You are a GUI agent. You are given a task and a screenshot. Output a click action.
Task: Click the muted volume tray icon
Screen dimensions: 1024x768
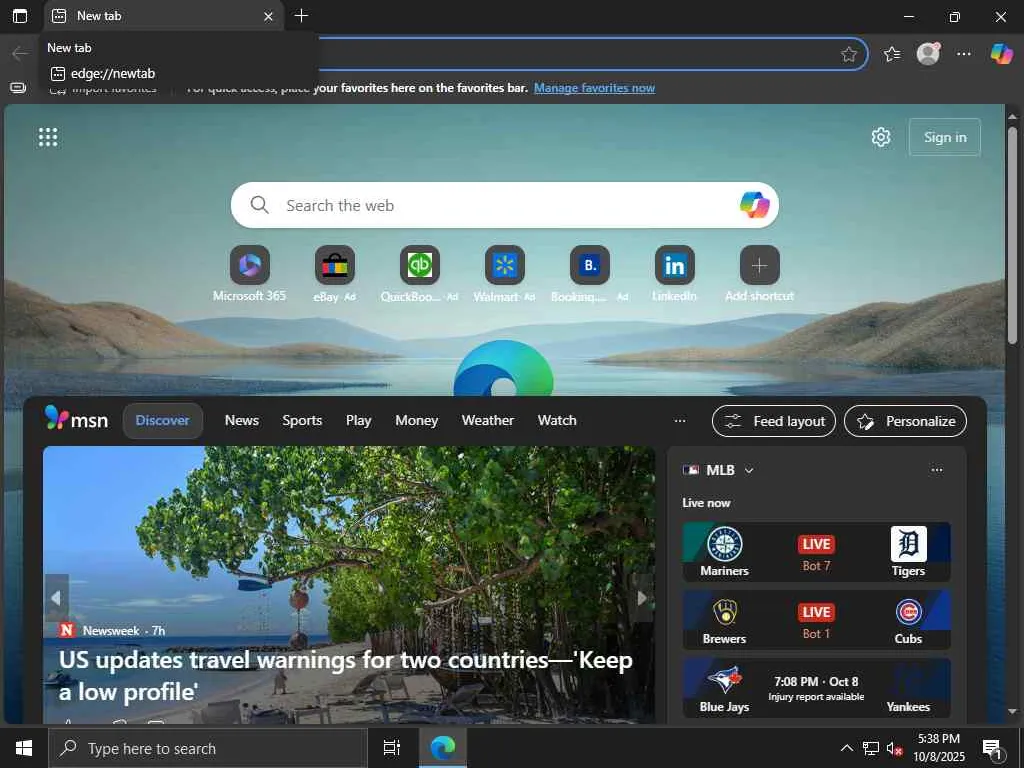click(x=894, y=748)
